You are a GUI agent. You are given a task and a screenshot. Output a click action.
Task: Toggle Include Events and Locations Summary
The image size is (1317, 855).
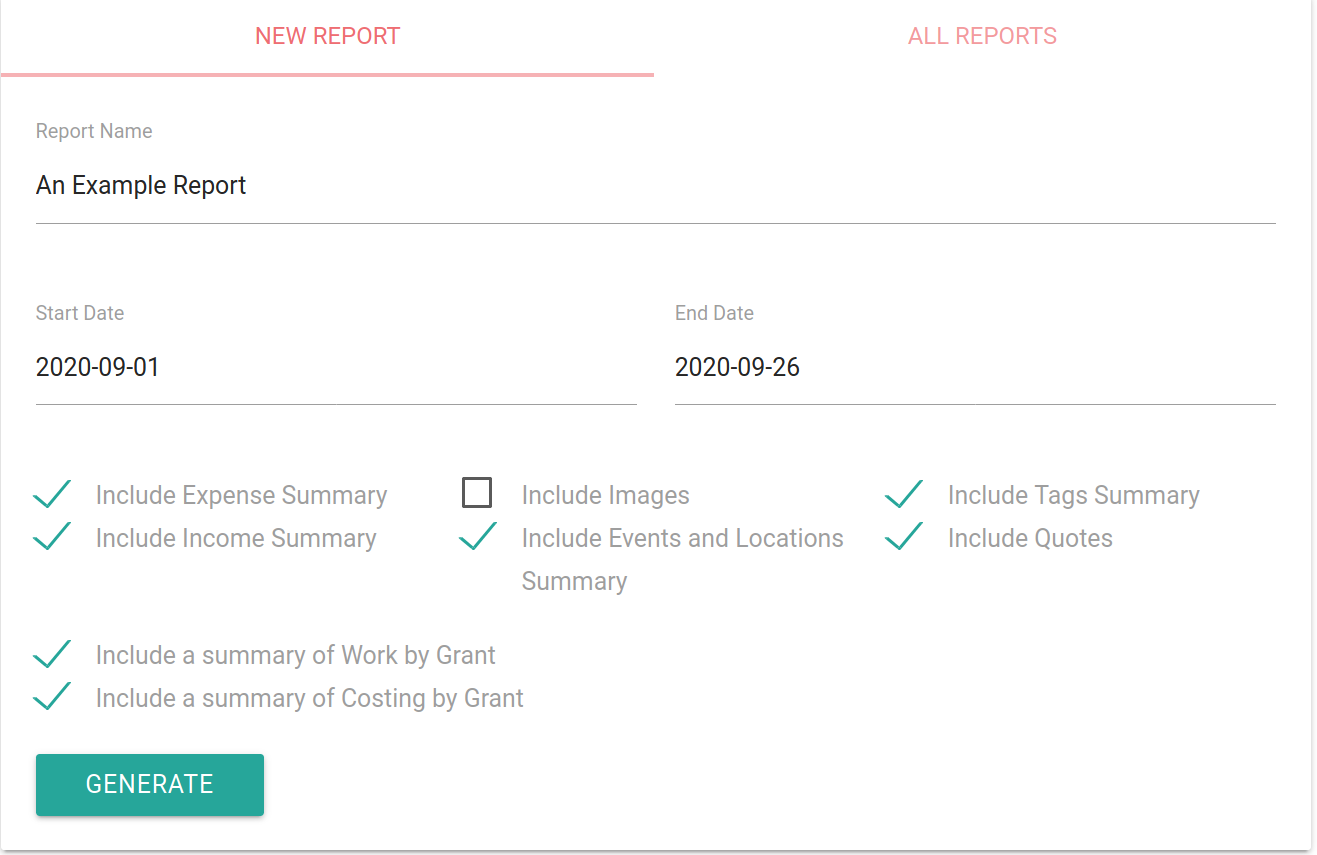(478, 536)
